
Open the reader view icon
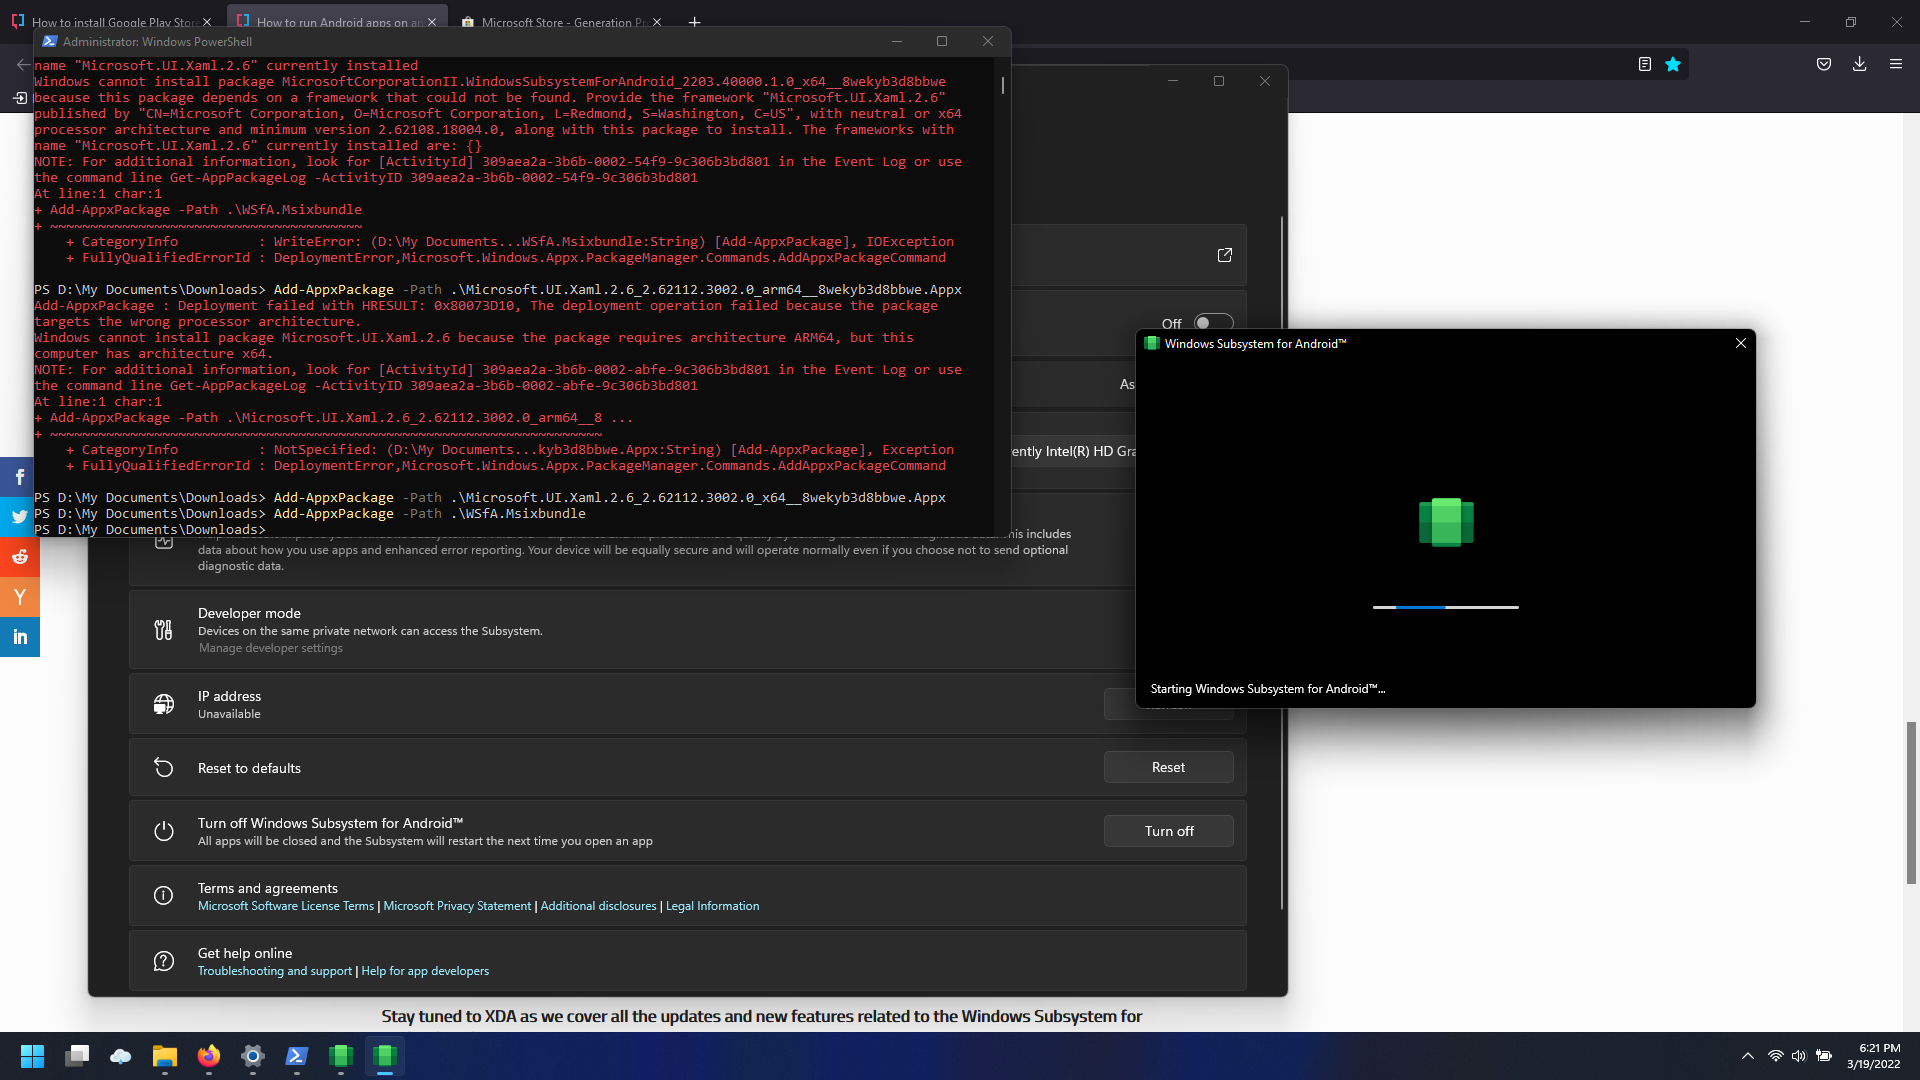tap(1644, 64)
